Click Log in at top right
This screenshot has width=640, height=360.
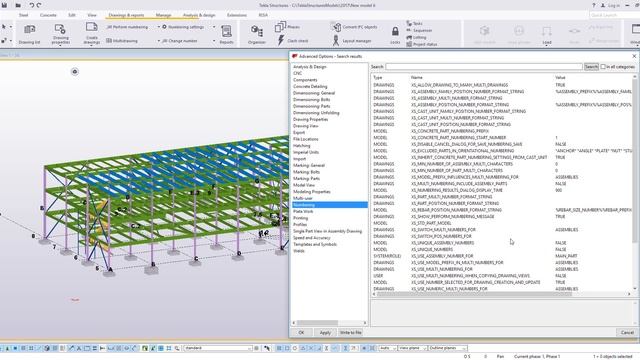click(x=610, y=5)
